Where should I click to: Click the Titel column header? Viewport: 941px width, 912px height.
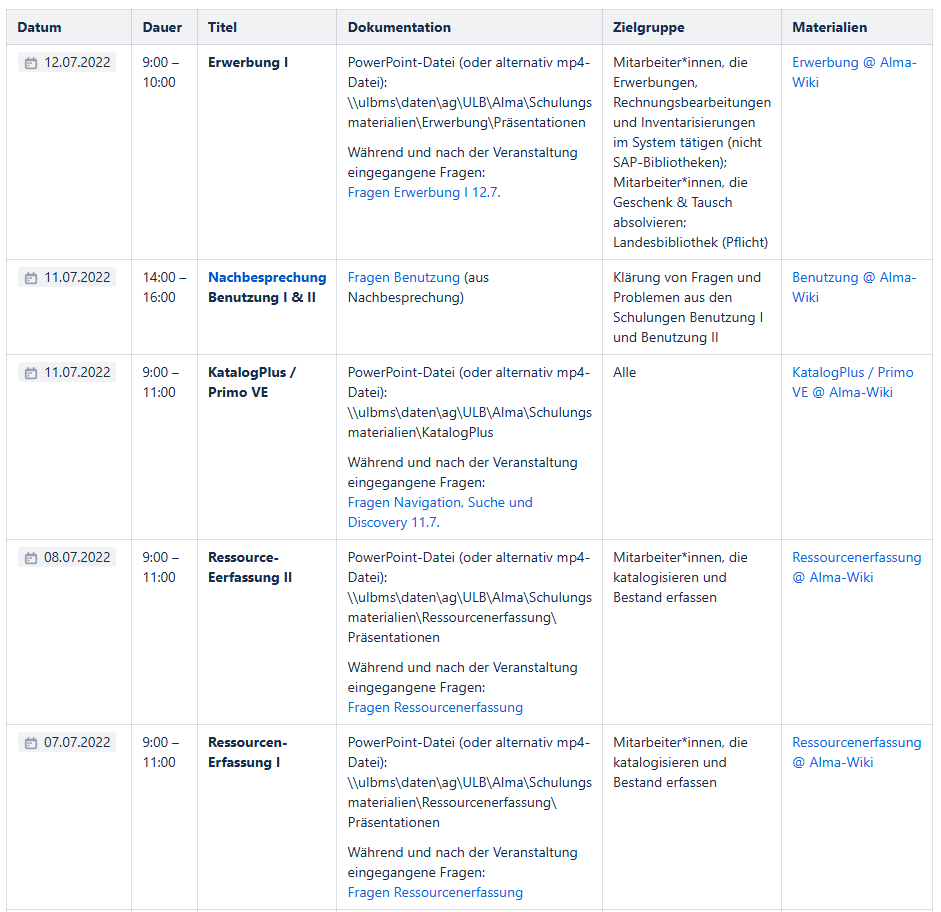pos(222,27)
